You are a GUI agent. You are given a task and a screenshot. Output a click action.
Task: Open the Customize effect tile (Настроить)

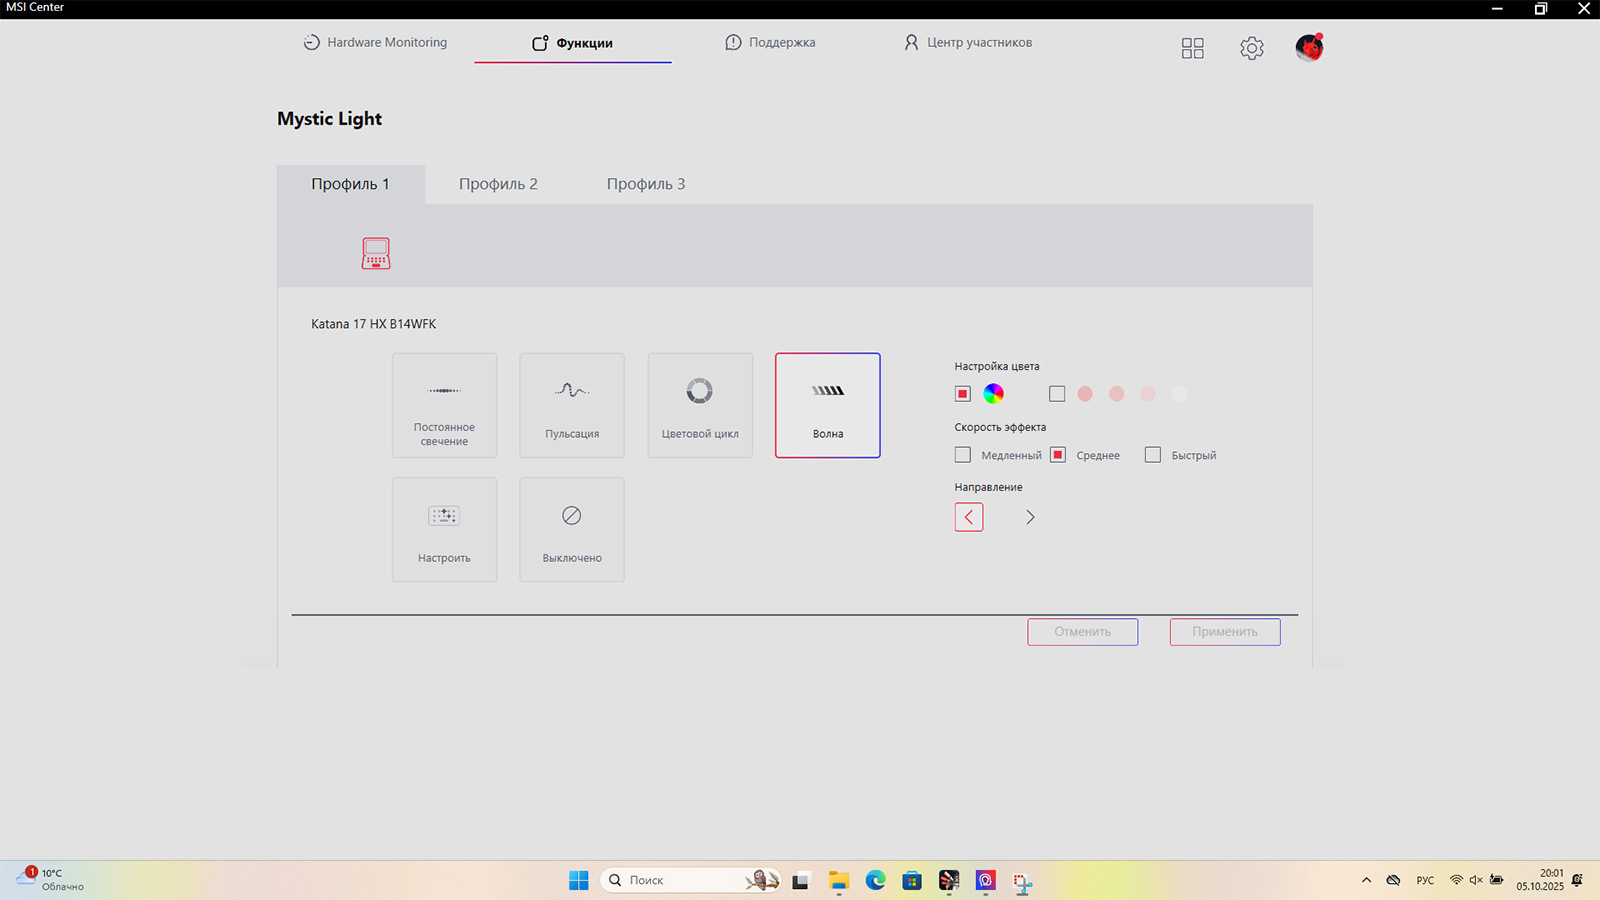(x=444, y=529)
